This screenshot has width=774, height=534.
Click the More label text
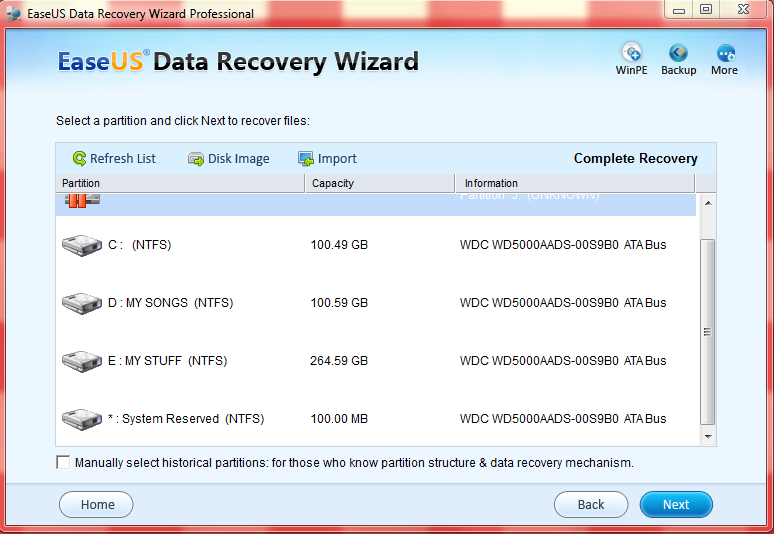pos(724,70)
